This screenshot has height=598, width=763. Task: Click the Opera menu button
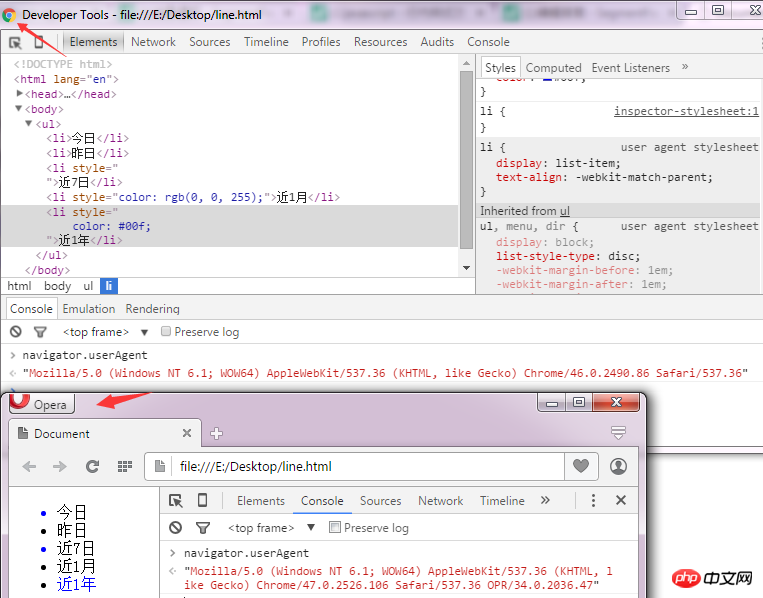coord(40,404)
